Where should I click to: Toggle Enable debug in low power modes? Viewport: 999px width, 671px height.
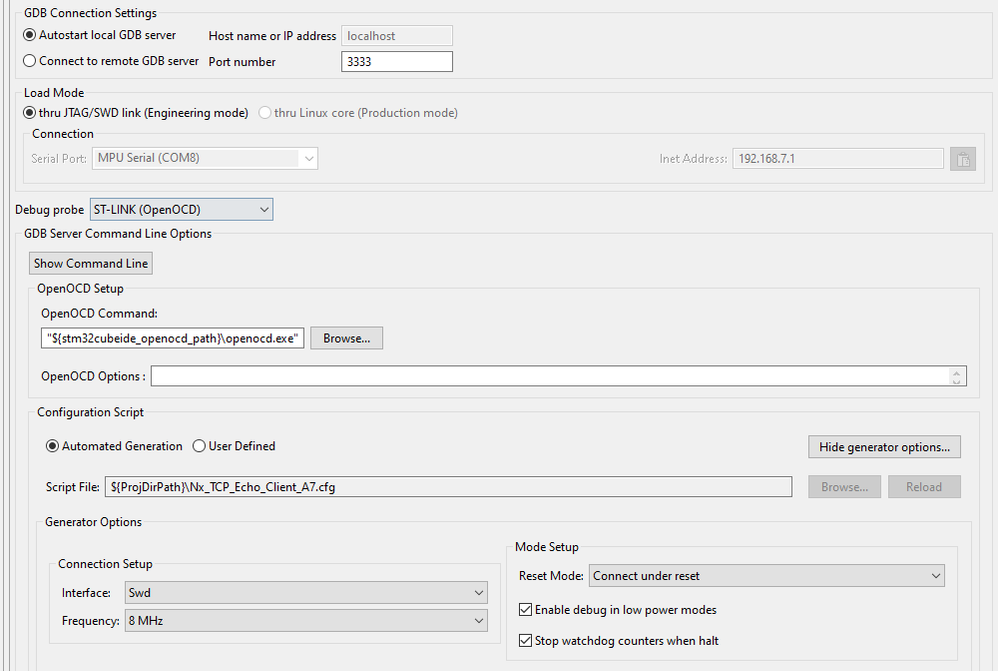click(526, 610)
